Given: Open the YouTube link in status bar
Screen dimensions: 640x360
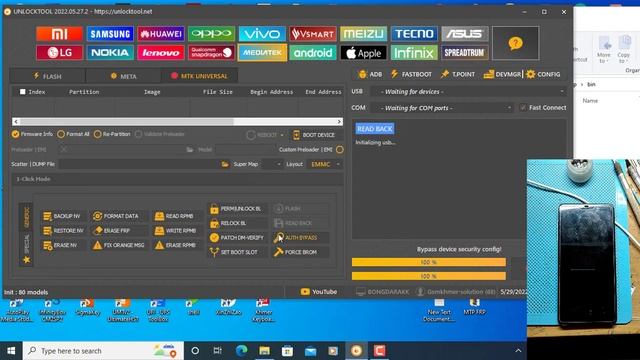Looking at the screenshot, I should point(319,292).
